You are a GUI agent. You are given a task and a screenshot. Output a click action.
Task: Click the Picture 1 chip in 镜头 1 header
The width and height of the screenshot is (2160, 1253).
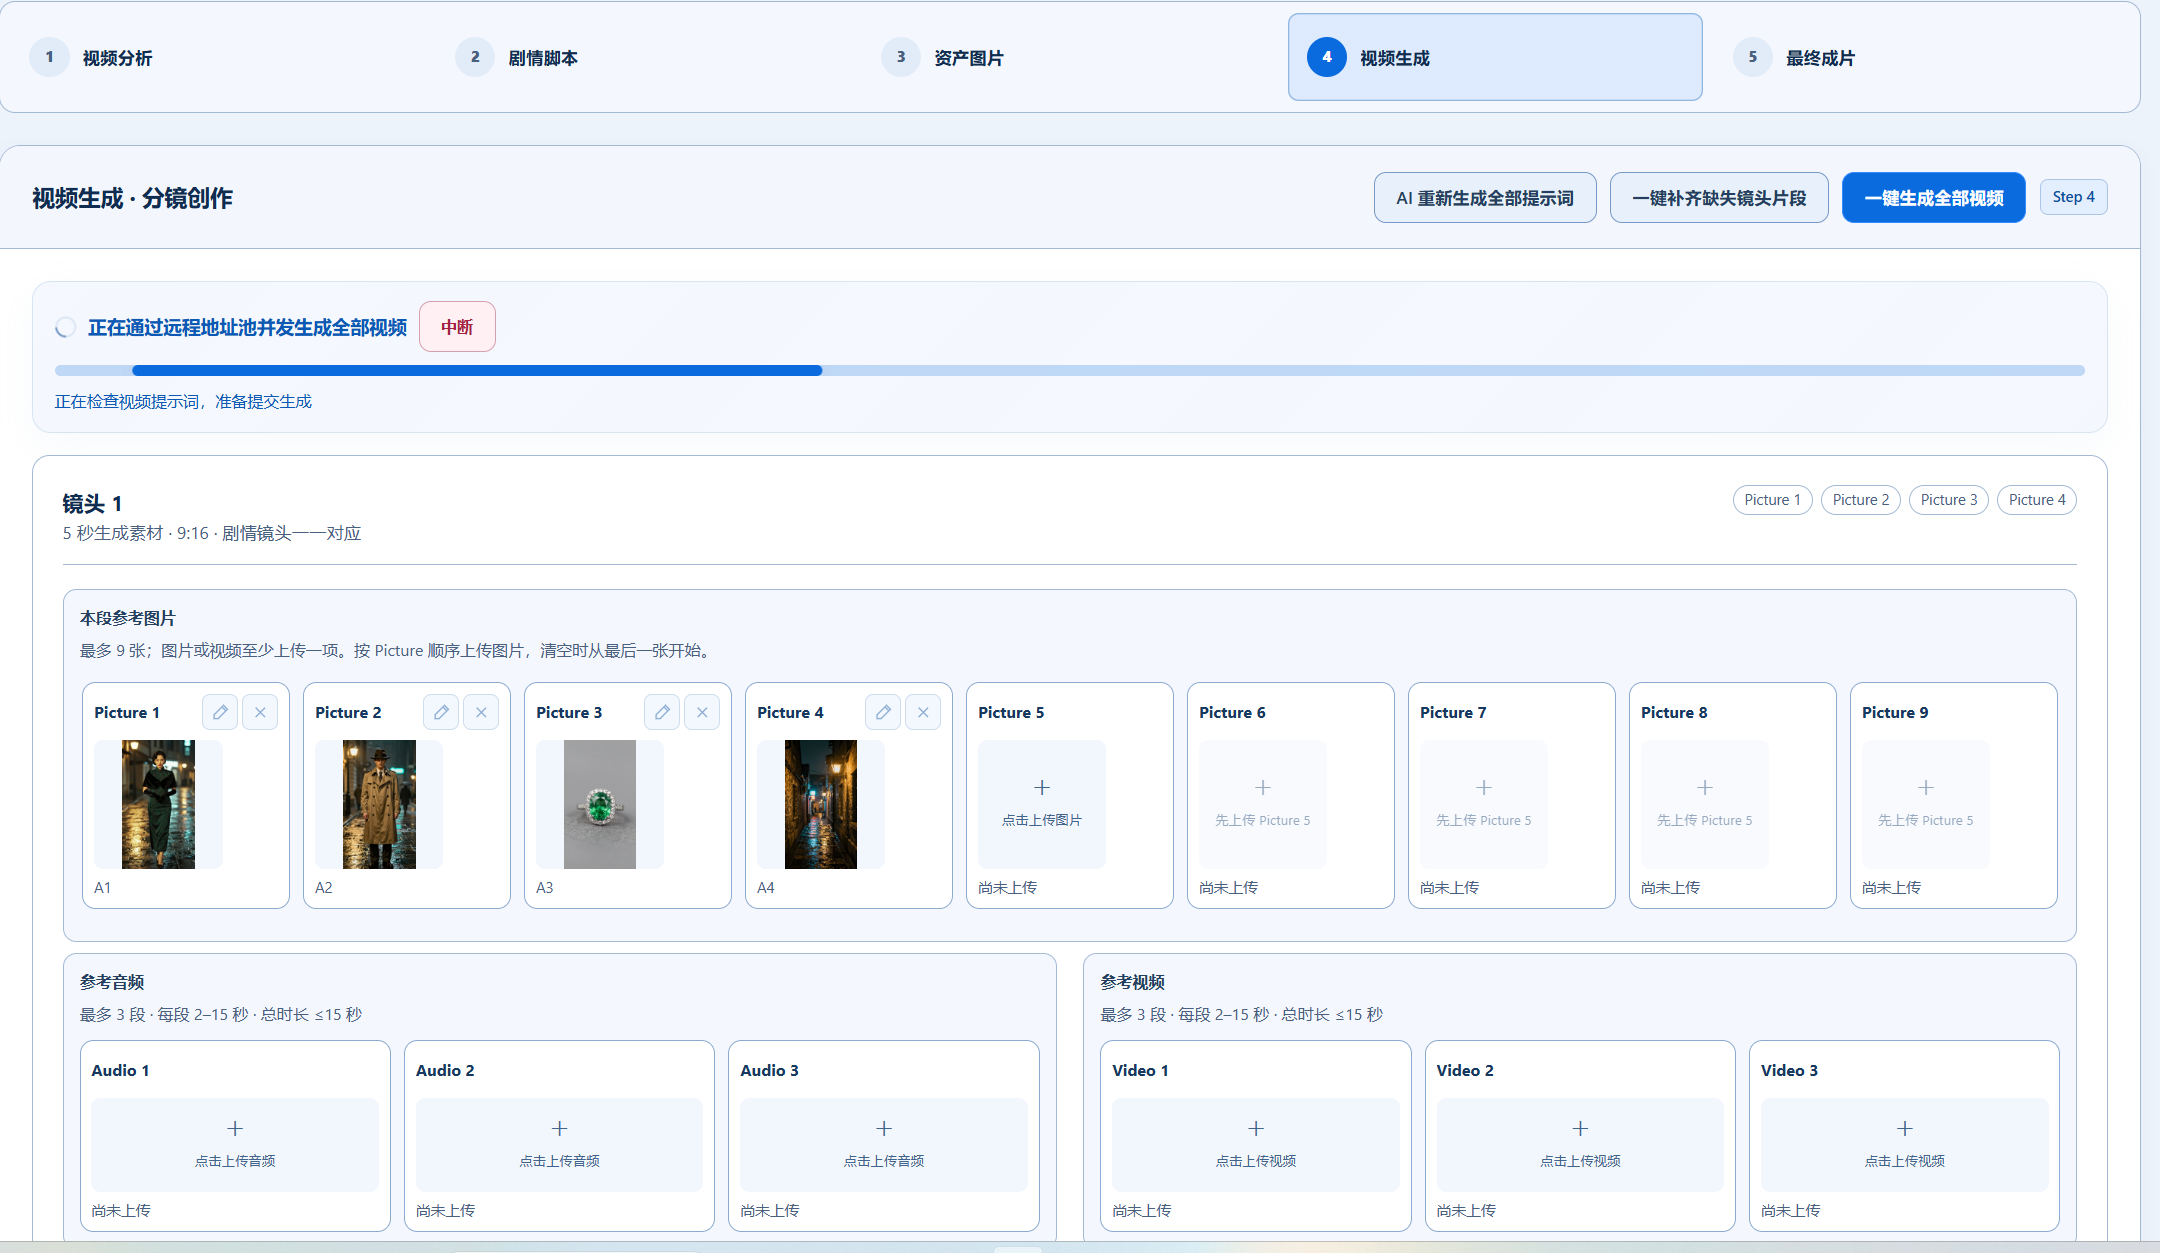click(x=1772, y=500)
